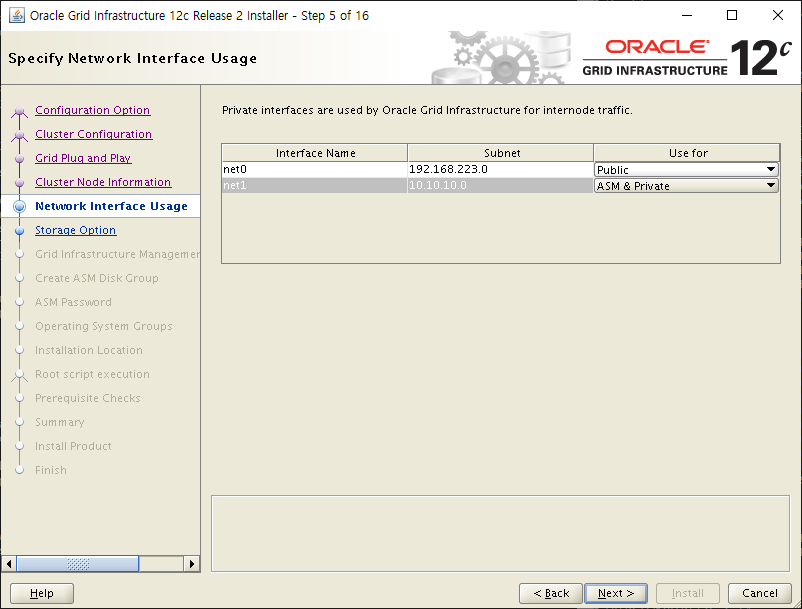The height and width of the screenshot is (609, 802).
Task: Click the Java installer icon in the title bar
Action: (x=17, y=15)
